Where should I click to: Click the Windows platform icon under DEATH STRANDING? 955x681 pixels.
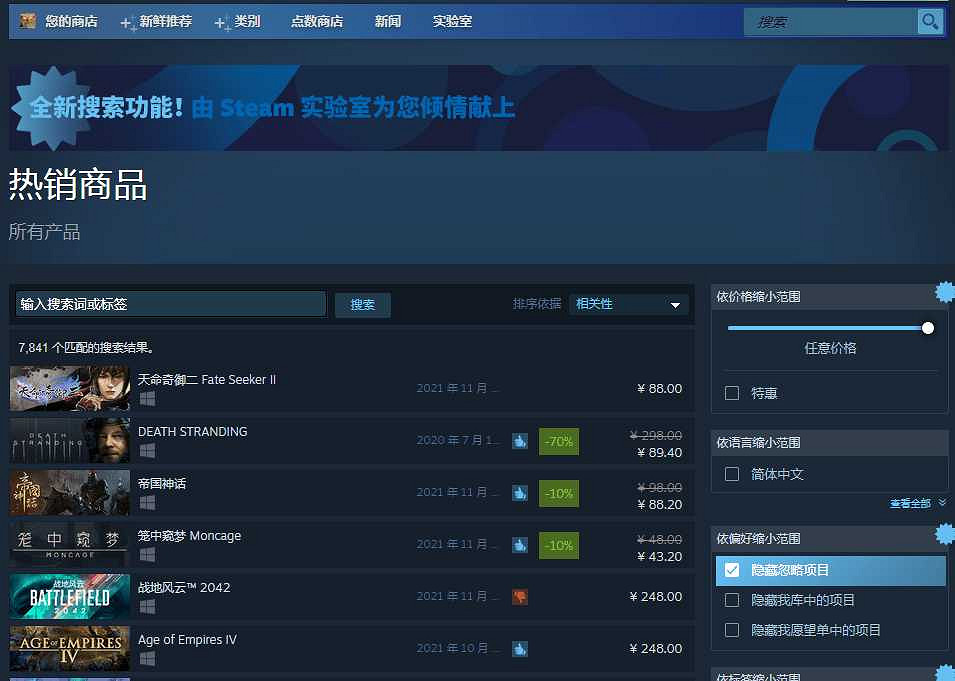(x=147, y=448)
